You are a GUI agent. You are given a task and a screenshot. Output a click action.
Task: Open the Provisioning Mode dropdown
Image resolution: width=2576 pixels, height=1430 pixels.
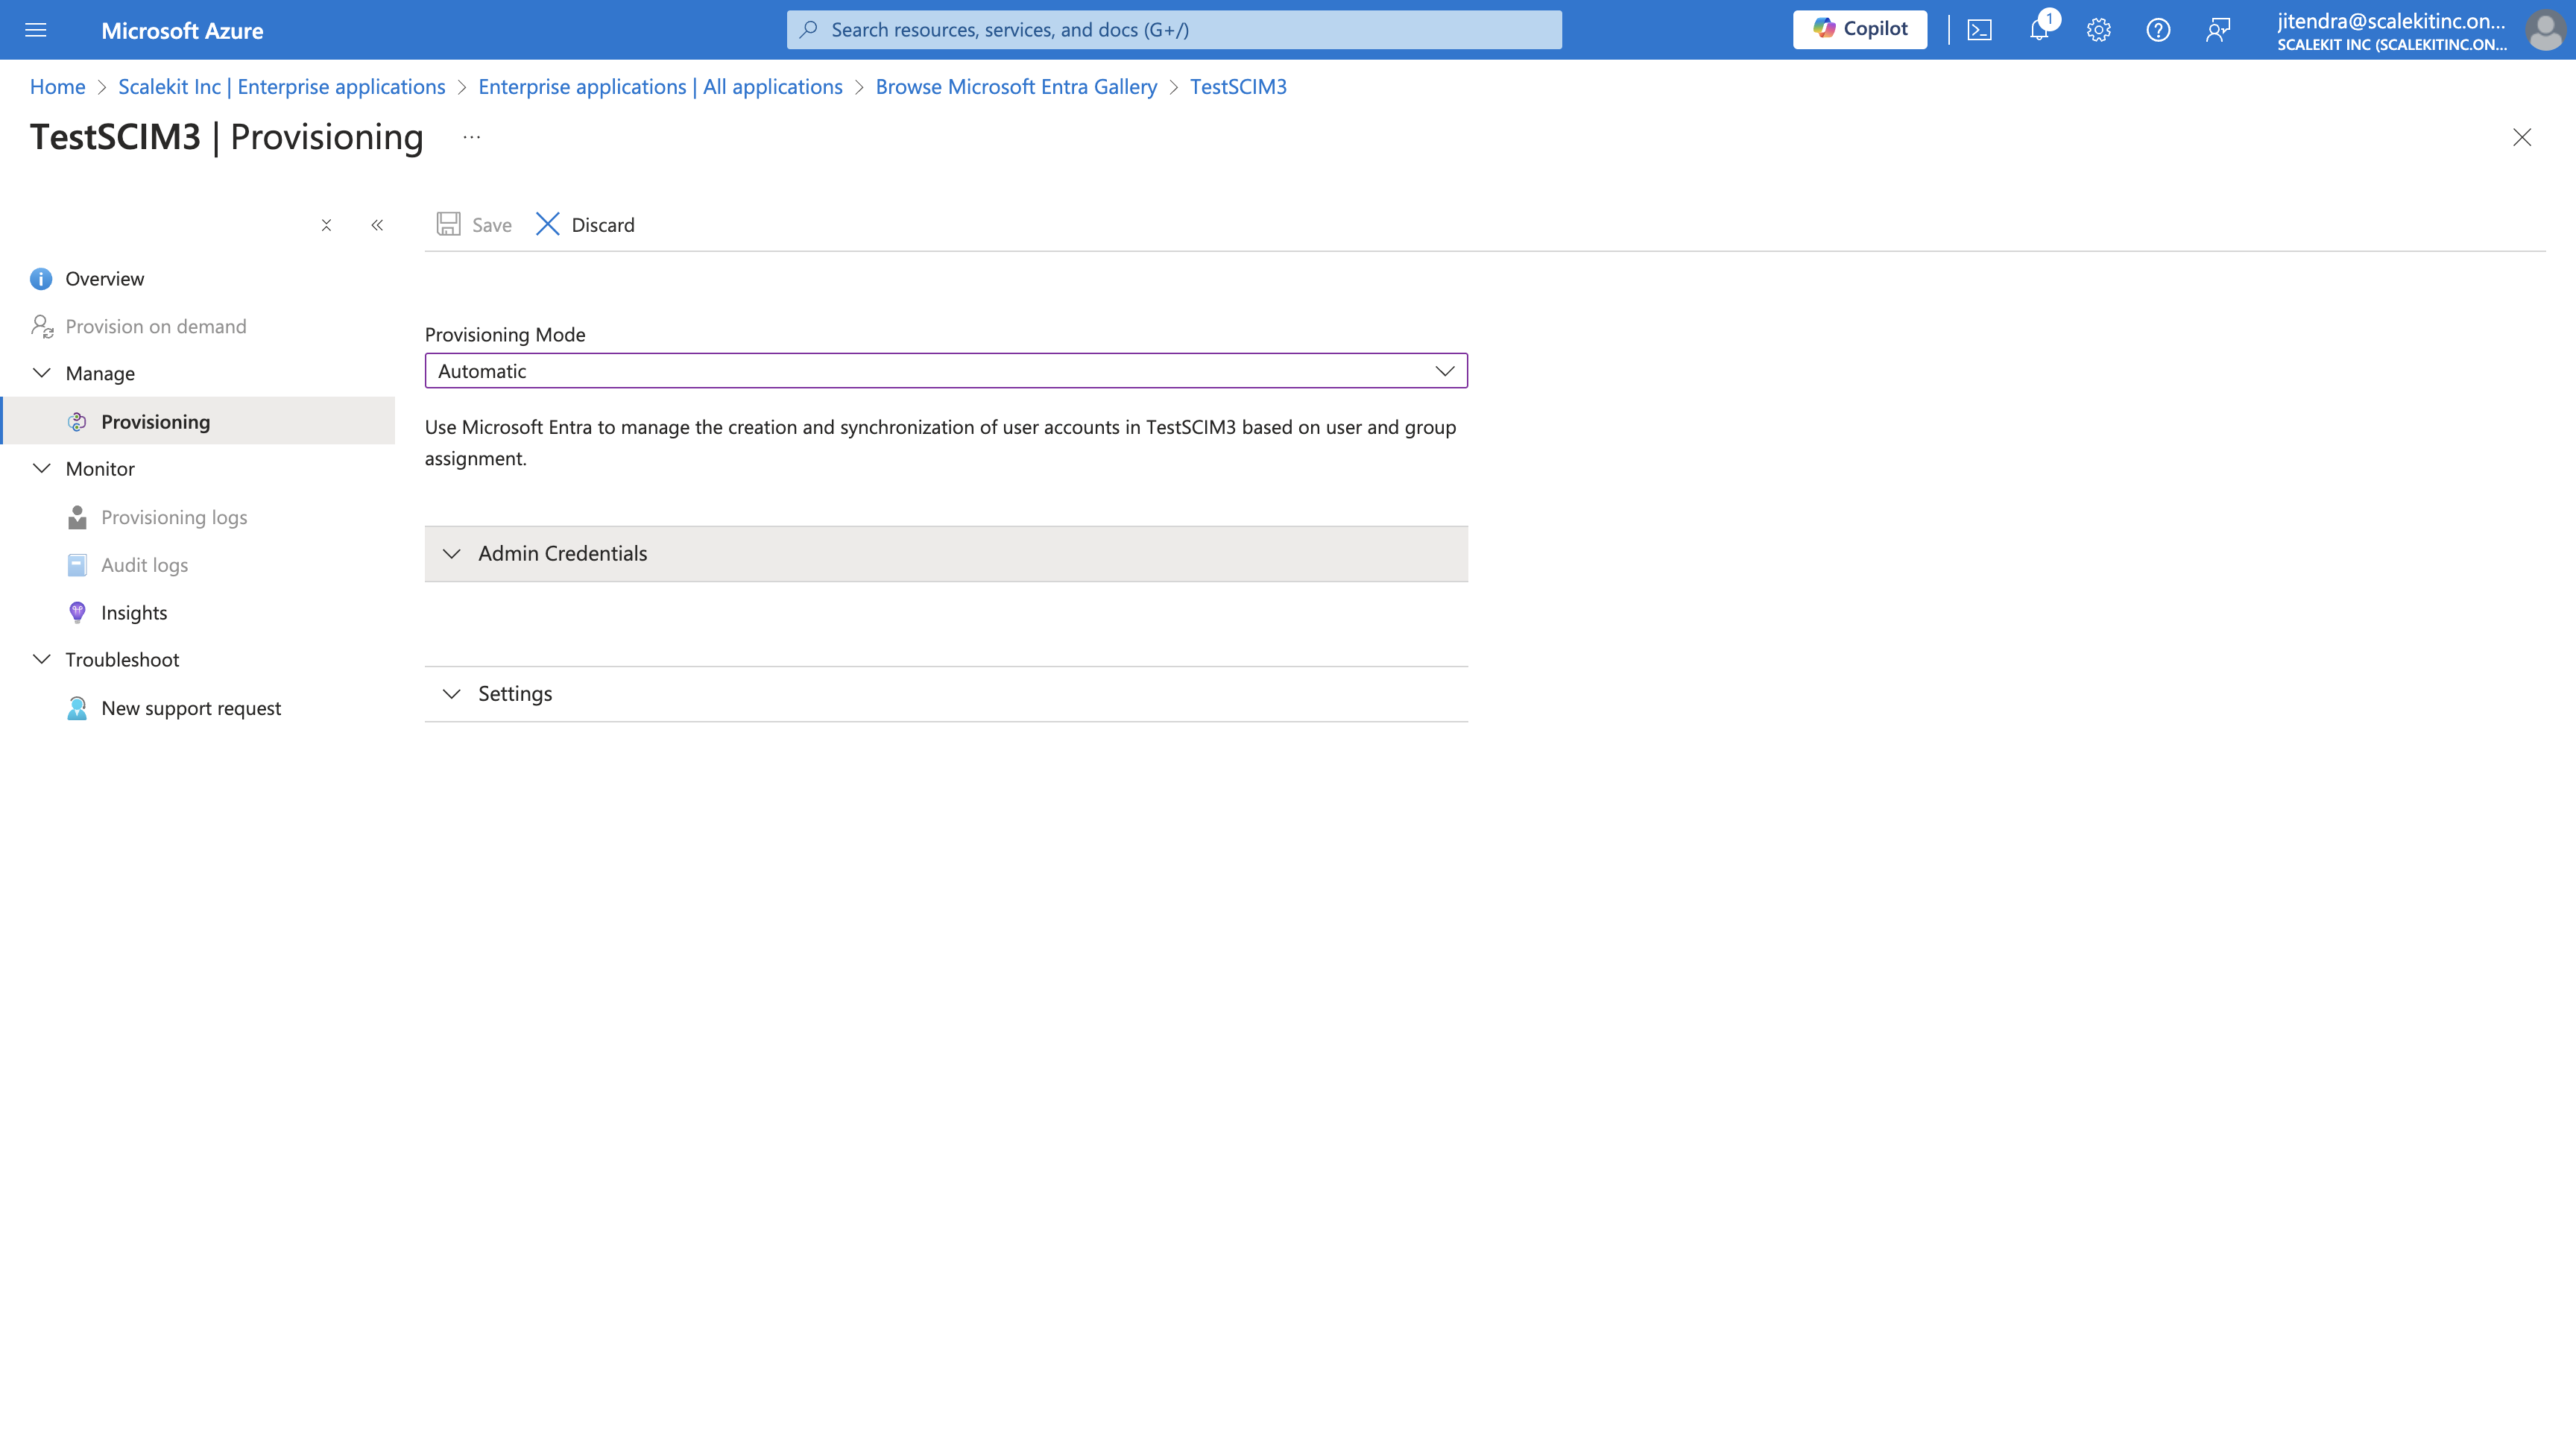(x=946, y=371)
